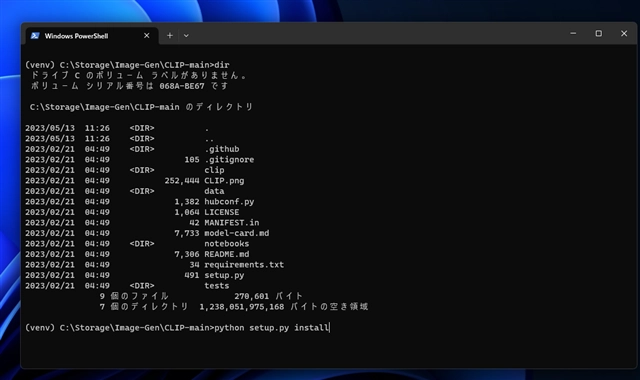Click the '1,064' file size value

187,212
